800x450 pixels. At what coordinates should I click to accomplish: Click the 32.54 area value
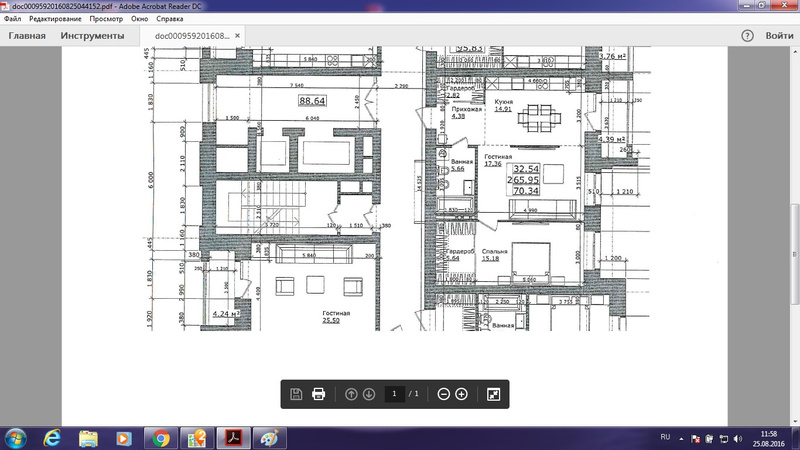526,169
